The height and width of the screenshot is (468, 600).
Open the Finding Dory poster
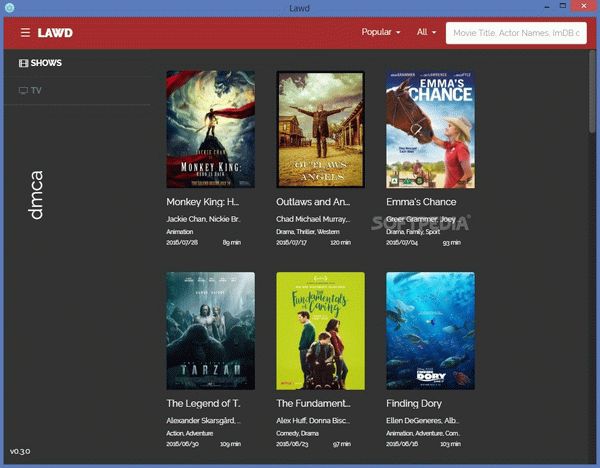pyautogui.click(x=430, y=331)
